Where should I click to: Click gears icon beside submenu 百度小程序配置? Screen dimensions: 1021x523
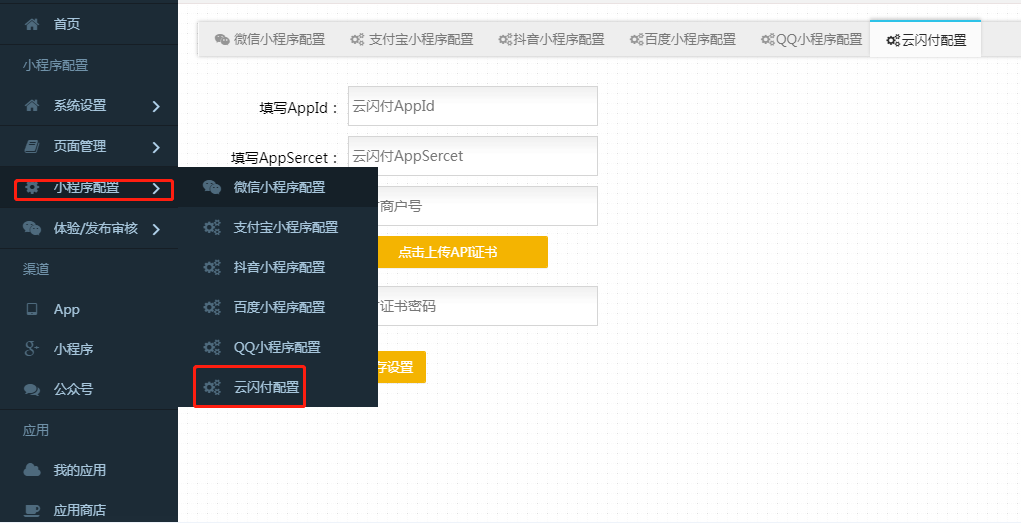[212, 307]
